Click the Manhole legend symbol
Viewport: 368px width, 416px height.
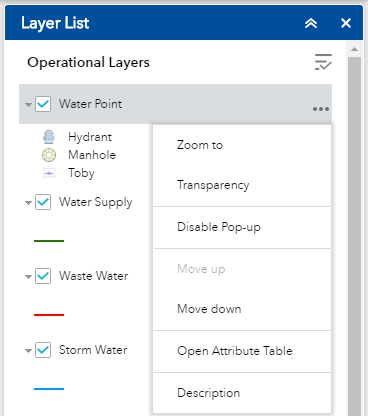click(x=49, y=155)
